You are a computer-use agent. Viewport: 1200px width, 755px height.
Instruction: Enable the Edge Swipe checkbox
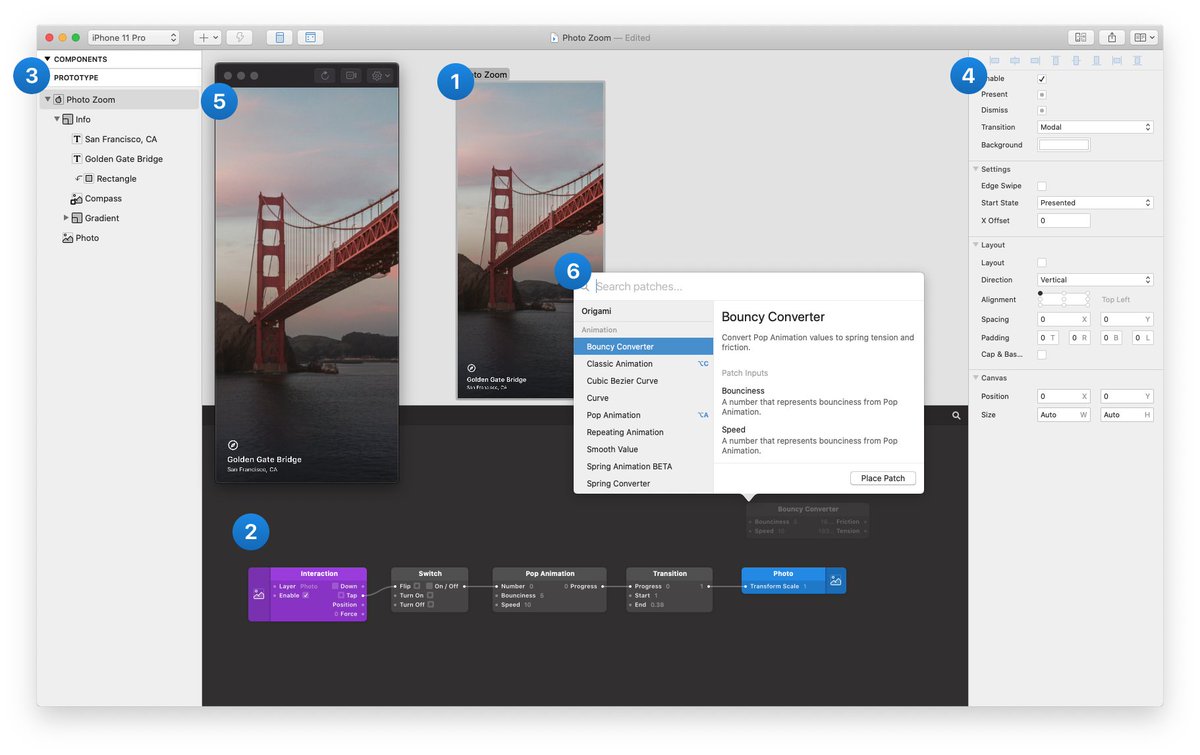[1041, 185]
